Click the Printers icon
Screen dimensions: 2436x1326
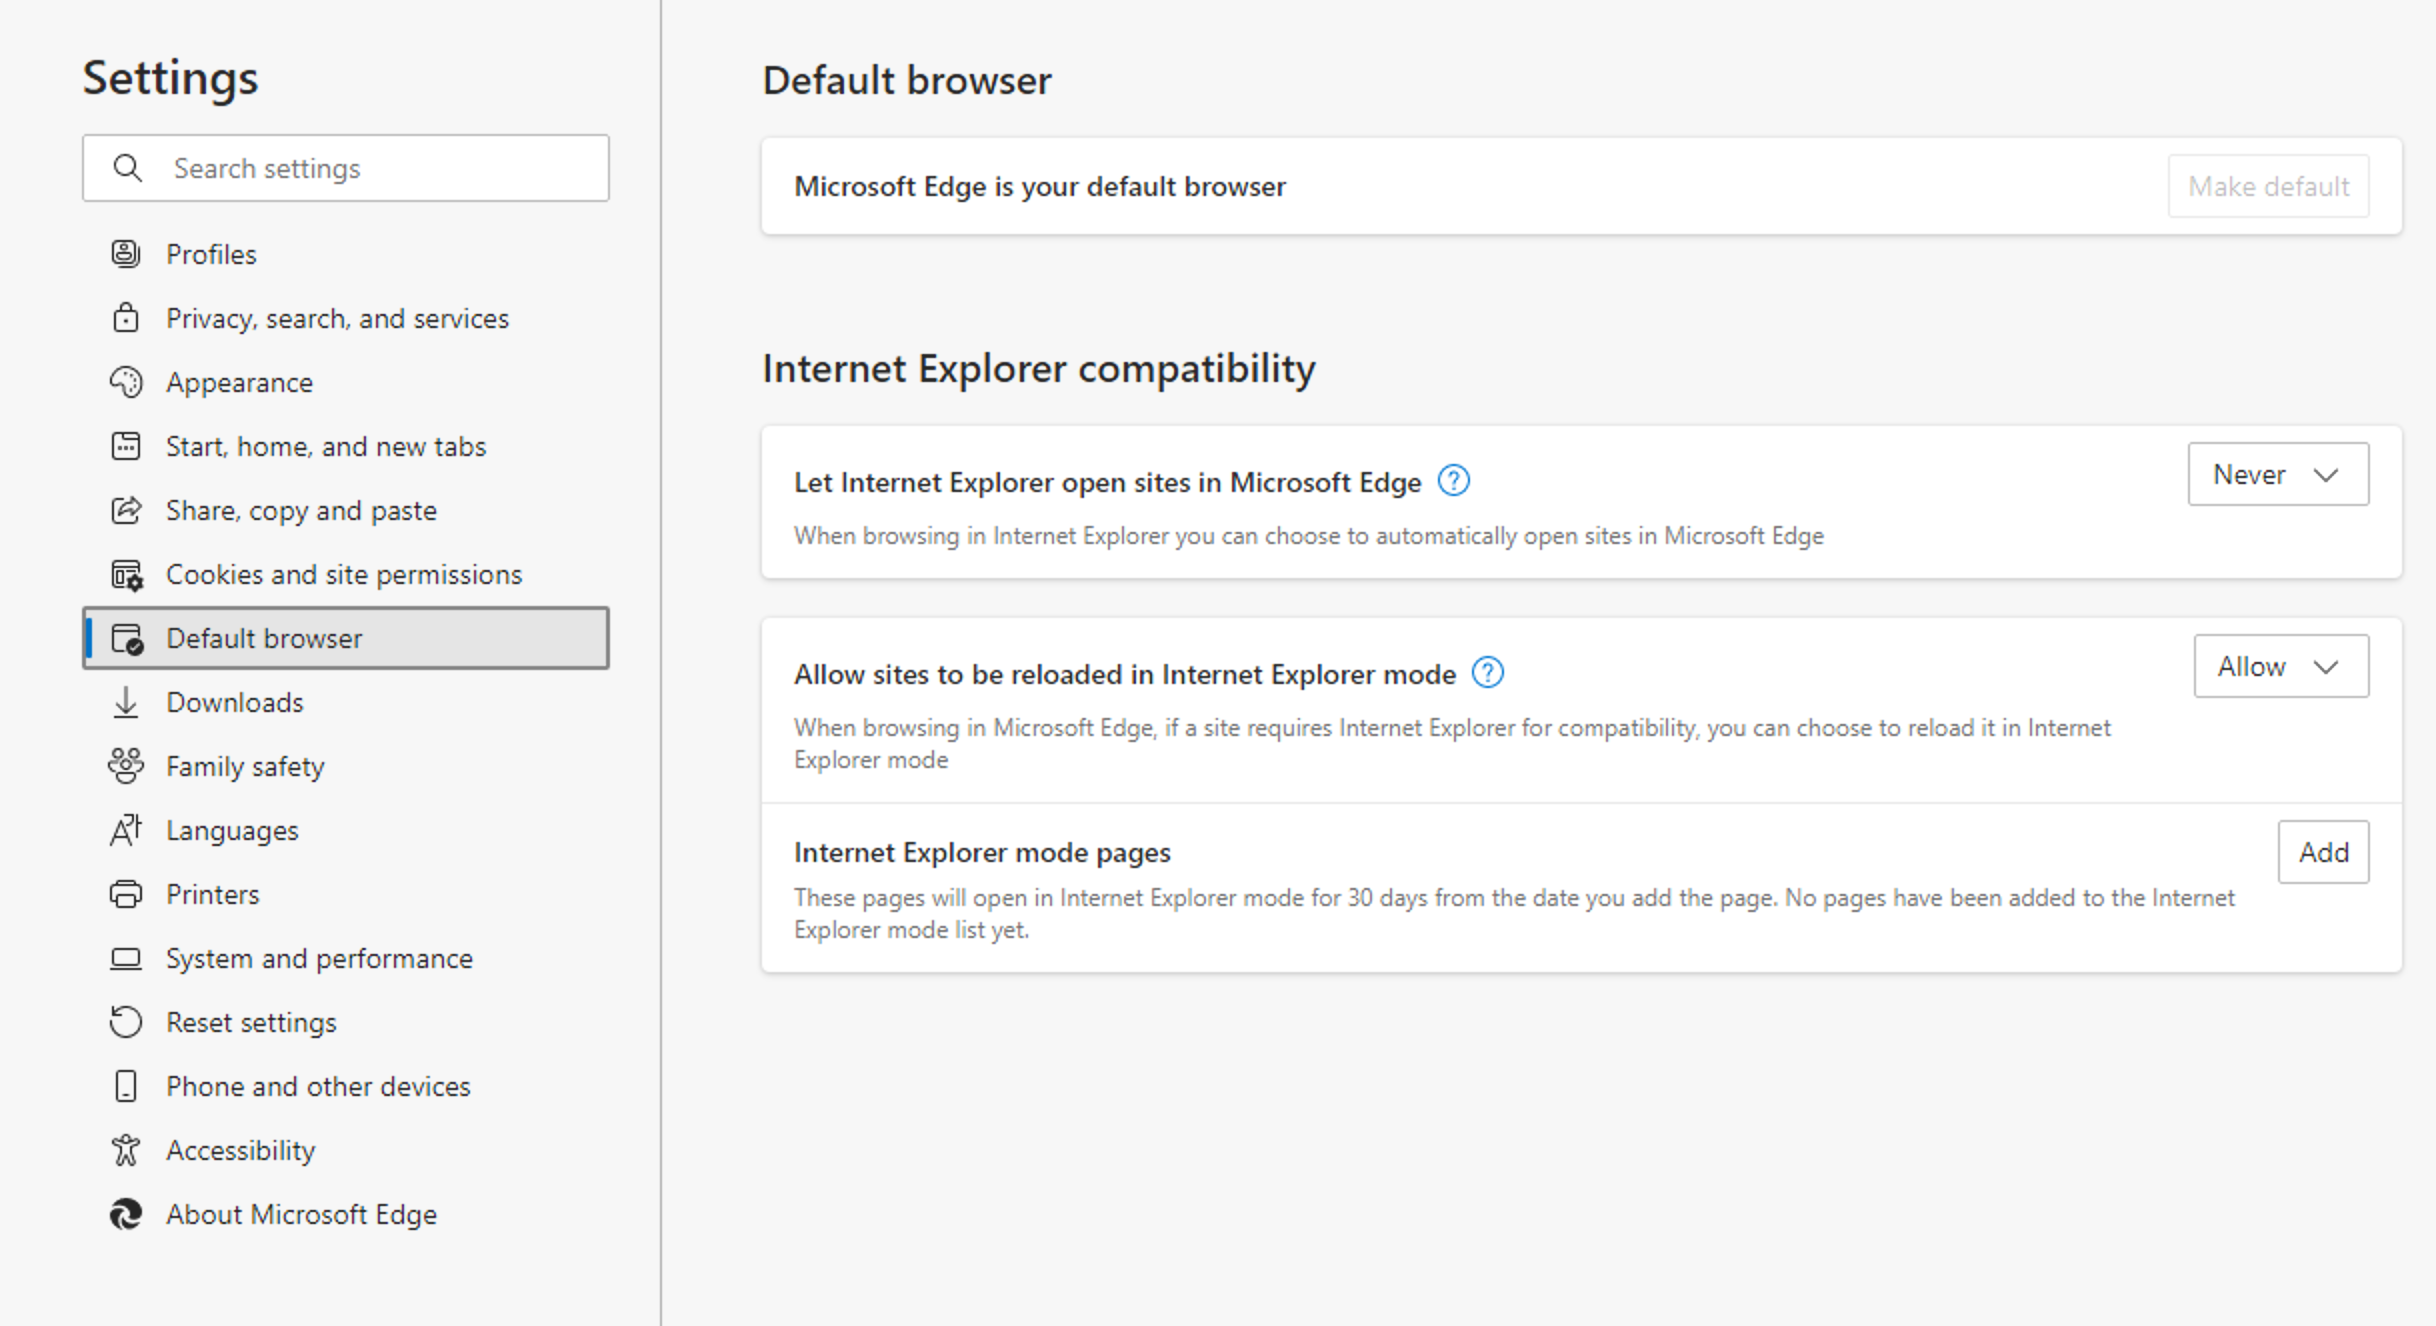coord(126,894)
